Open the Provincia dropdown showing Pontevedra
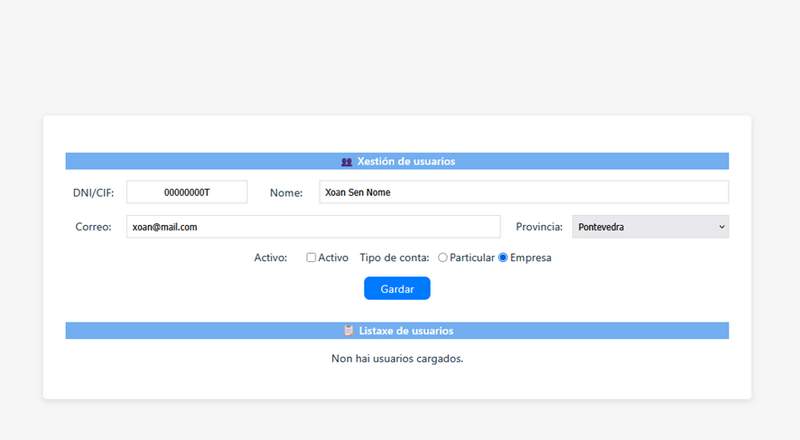 651,227
